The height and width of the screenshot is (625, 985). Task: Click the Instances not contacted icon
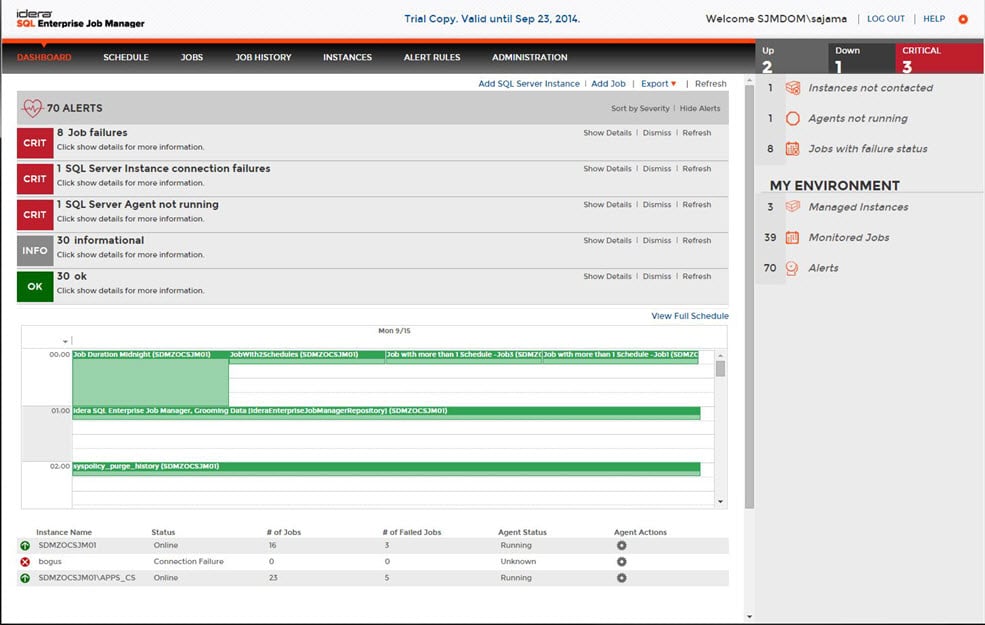(792, 88)
